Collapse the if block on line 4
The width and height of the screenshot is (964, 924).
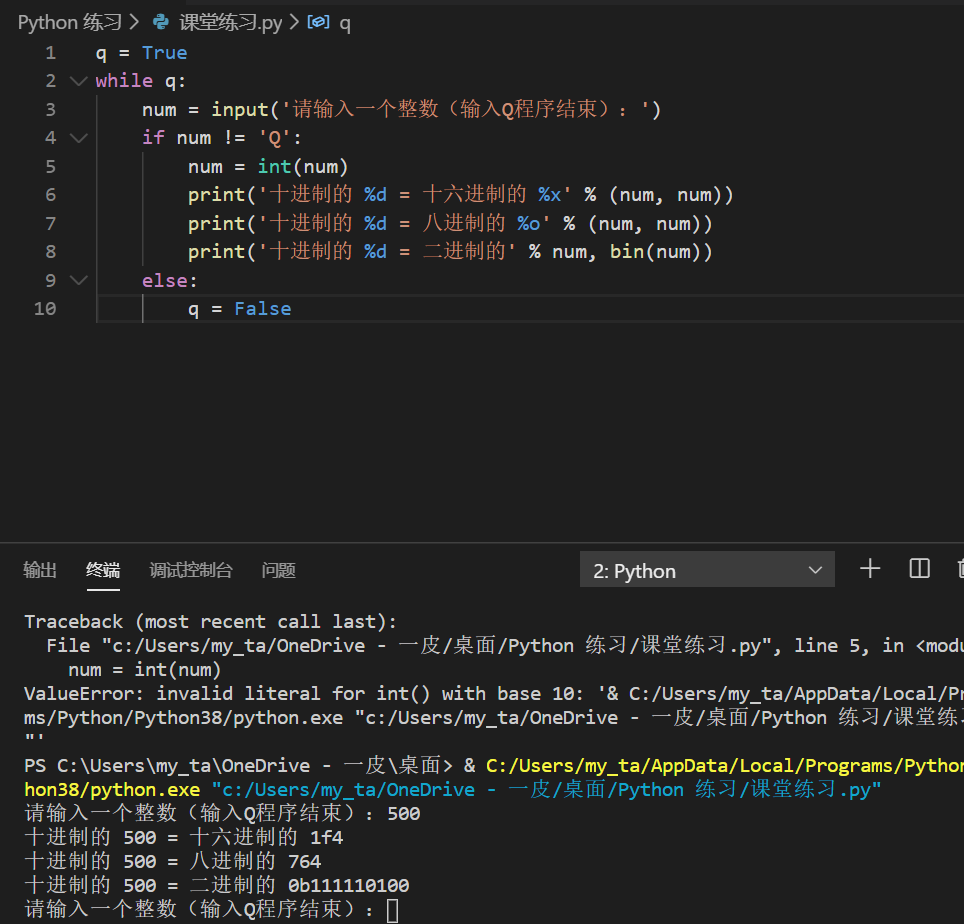[78, 137]
